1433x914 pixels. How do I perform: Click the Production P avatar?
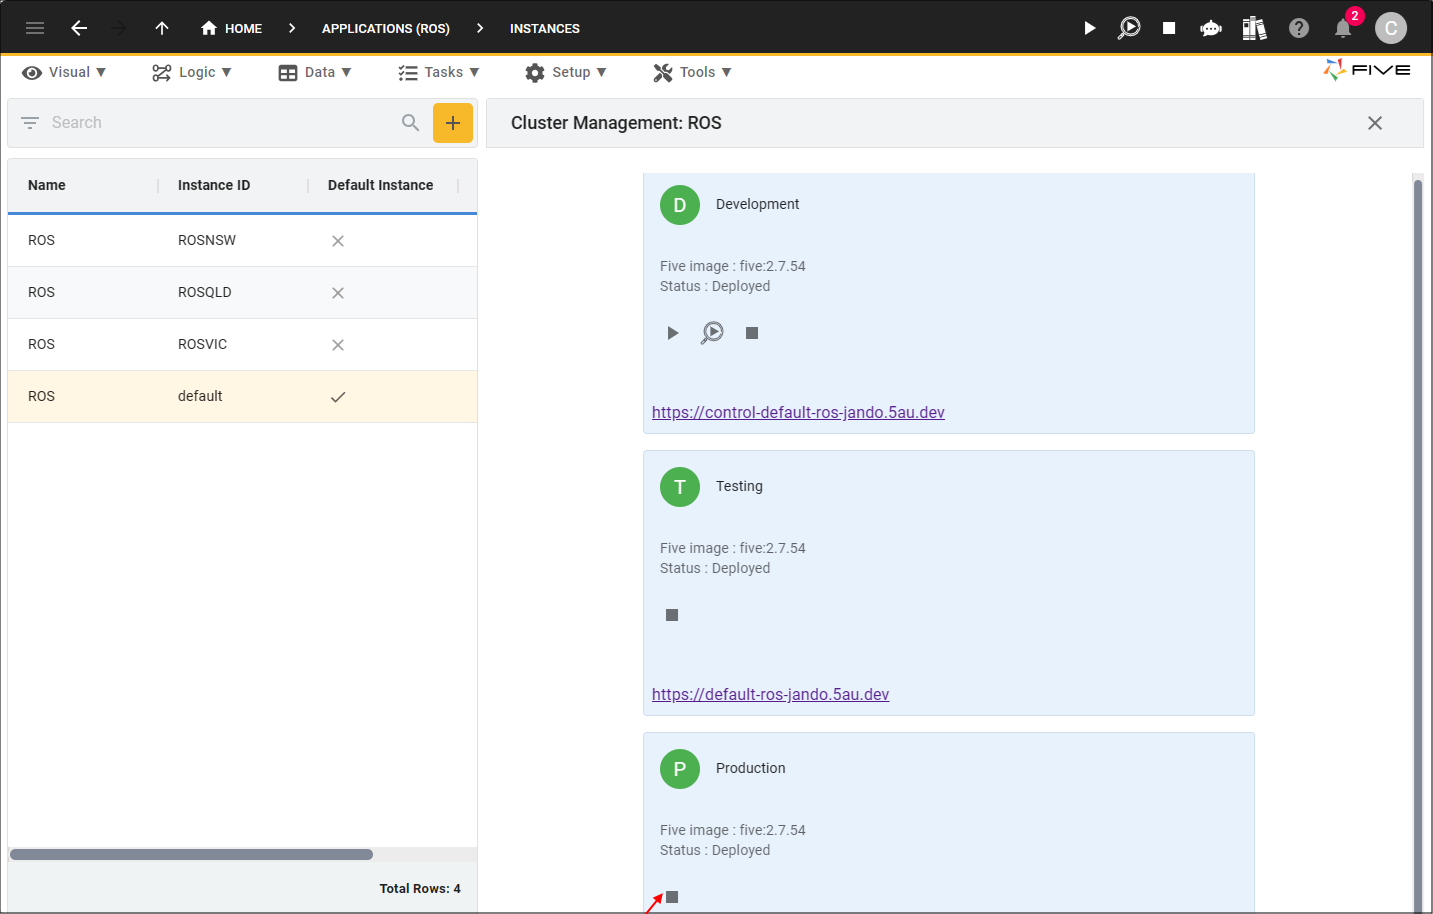click(x=680, y=769)
